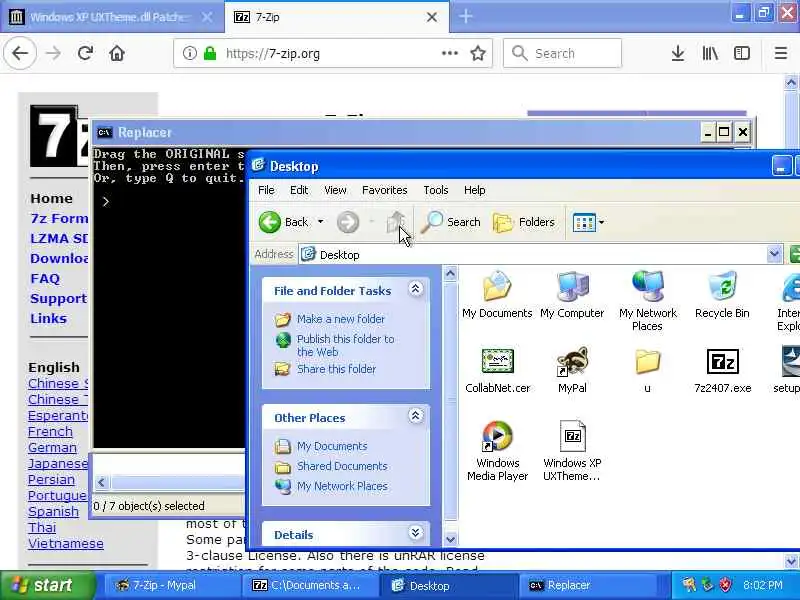The width and height of the screenshot is (800, 600).
Task: Click the browser home button
Action: click(117, 53)
